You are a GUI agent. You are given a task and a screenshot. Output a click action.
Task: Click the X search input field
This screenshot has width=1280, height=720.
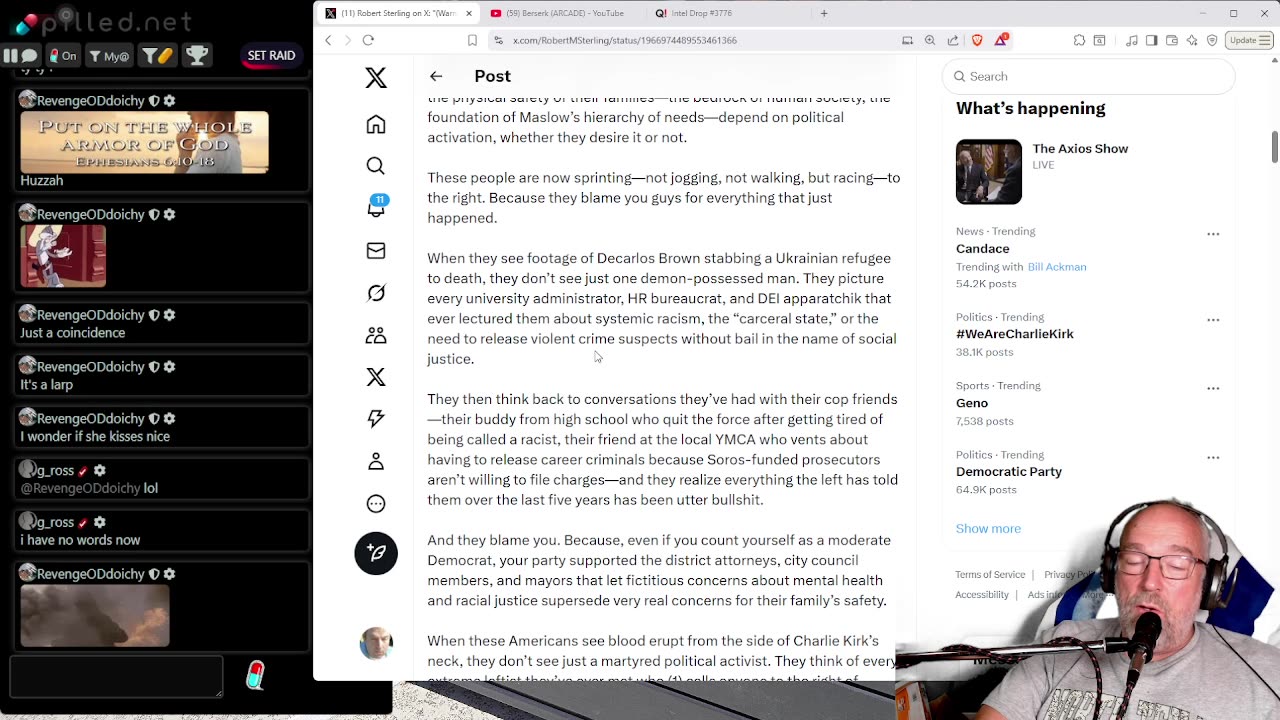click(x=1088, y=76)
